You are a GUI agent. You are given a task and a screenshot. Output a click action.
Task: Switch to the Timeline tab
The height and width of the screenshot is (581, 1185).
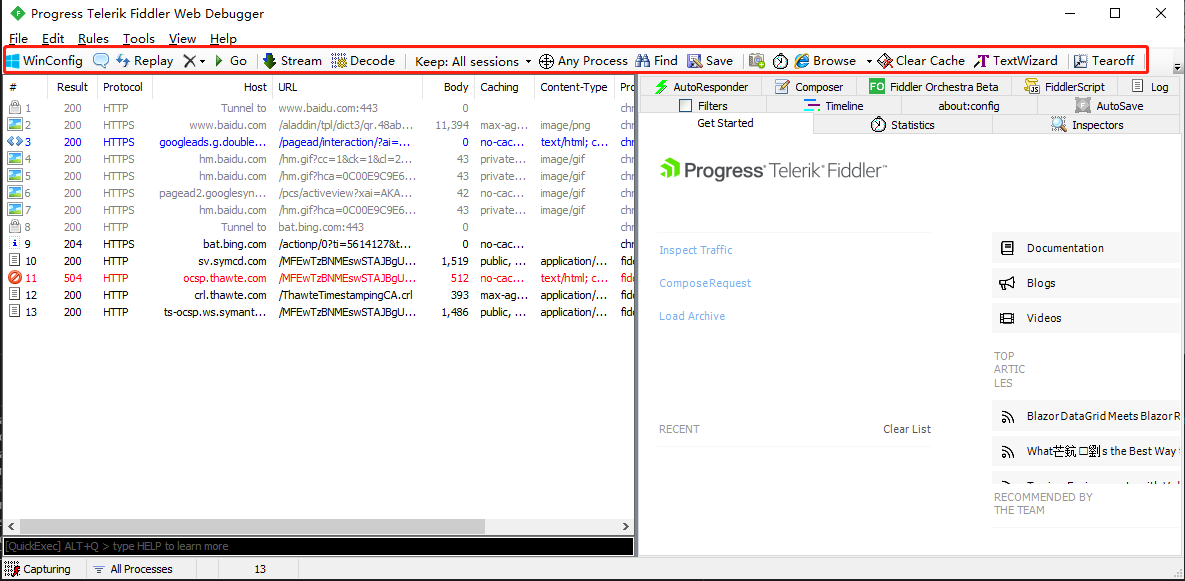coord(834,106)
